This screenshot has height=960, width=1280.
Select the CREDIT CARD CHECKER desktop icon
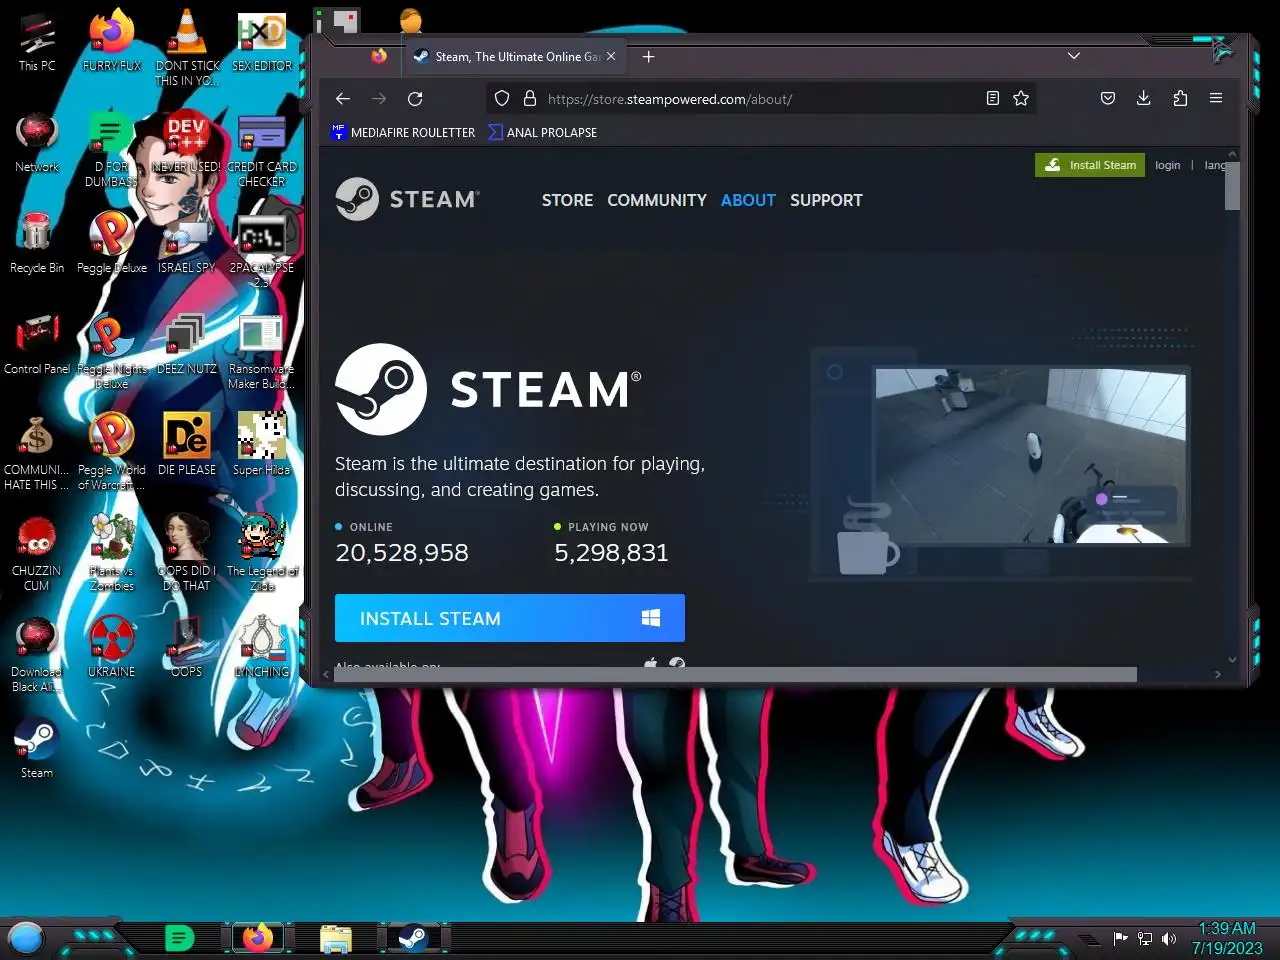262,150
